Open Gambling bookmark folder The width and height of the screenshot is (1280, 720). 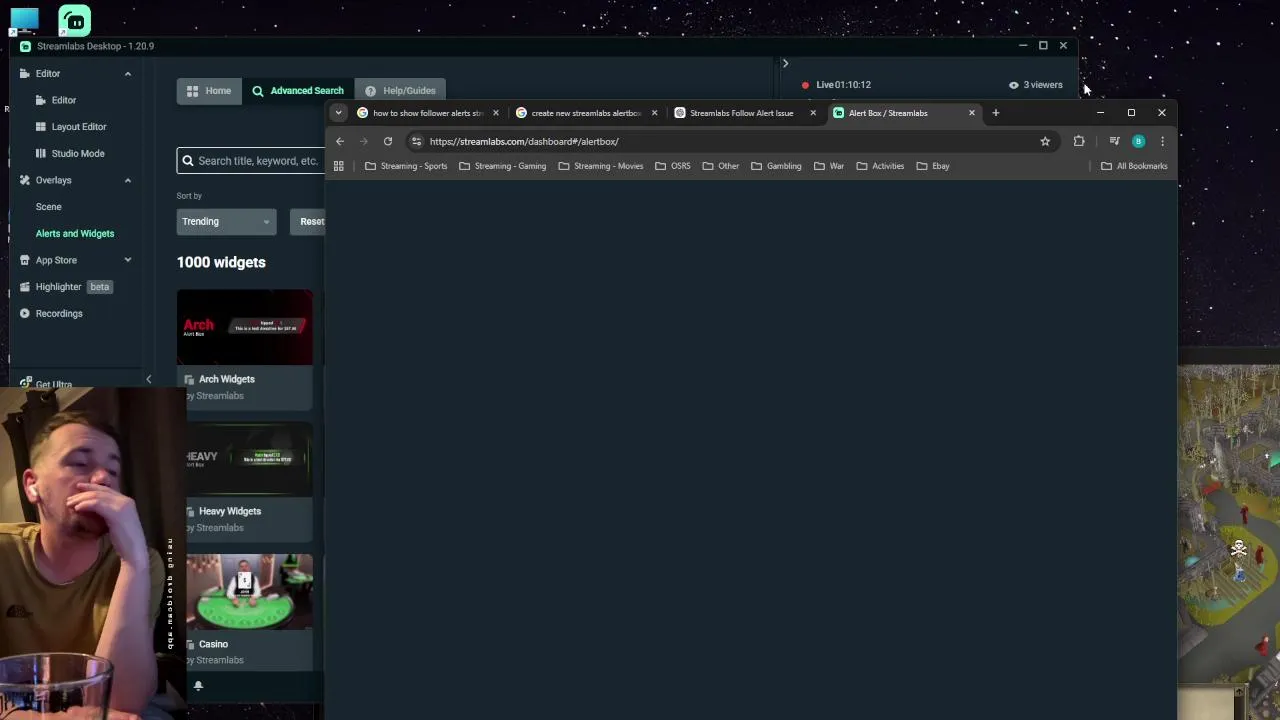776,166
